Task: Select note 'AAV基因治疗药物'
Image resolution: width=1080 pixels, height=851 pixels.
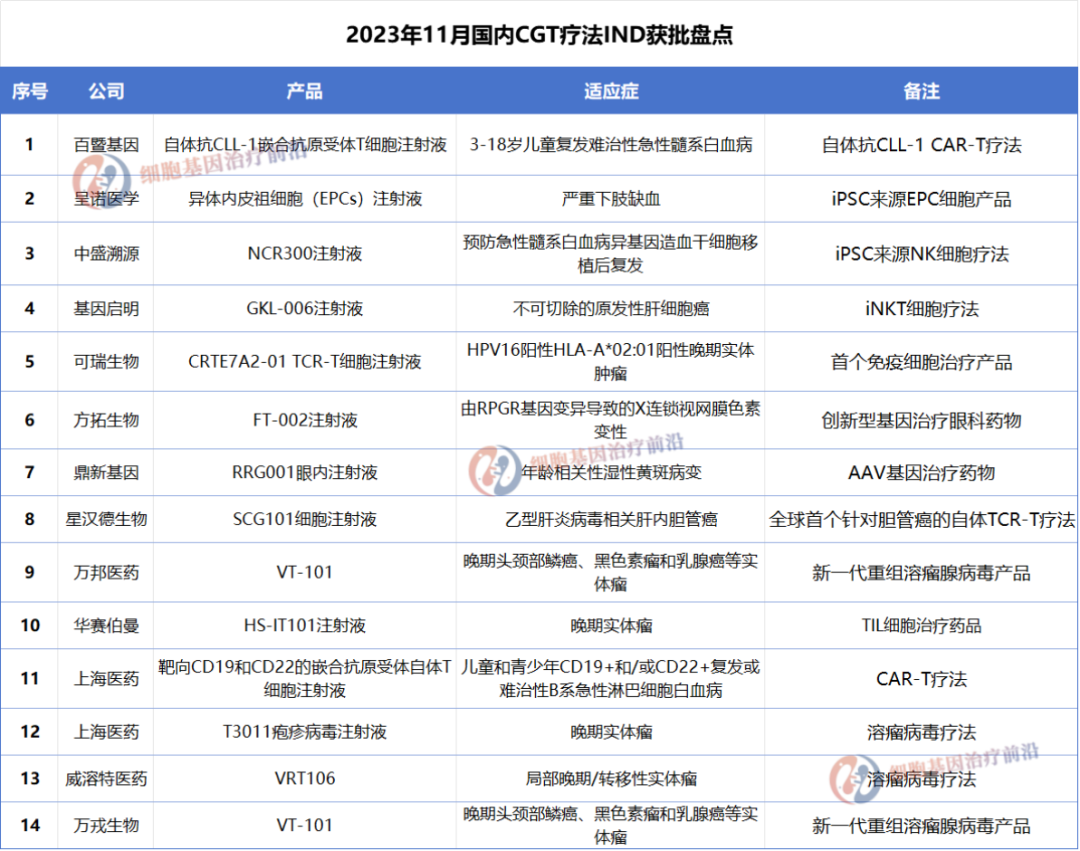Action: (x=922, y=472)
